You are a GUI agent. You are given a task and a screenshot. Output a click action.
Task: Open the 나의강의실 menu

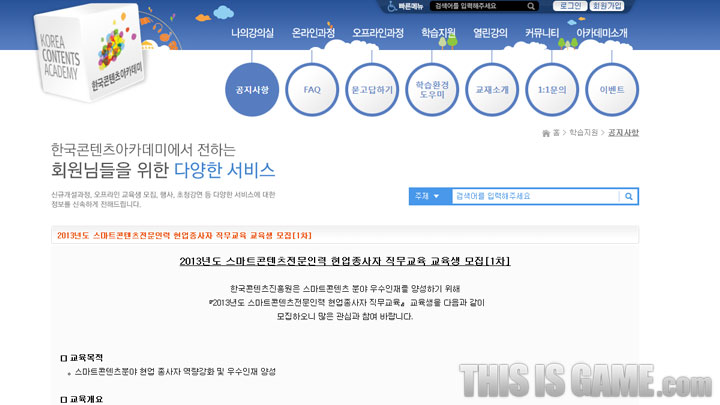click(x=252, y=33)
